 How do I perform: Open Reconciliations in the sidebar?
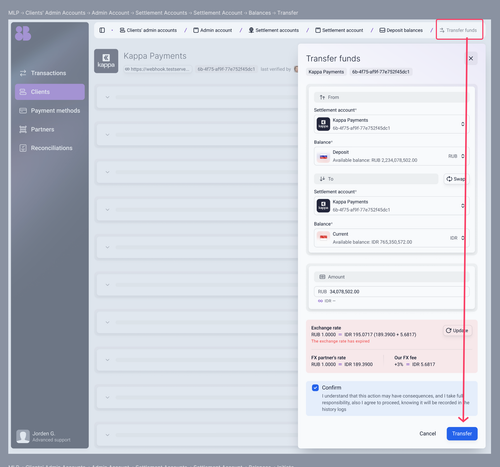click(x=49, y=148)
